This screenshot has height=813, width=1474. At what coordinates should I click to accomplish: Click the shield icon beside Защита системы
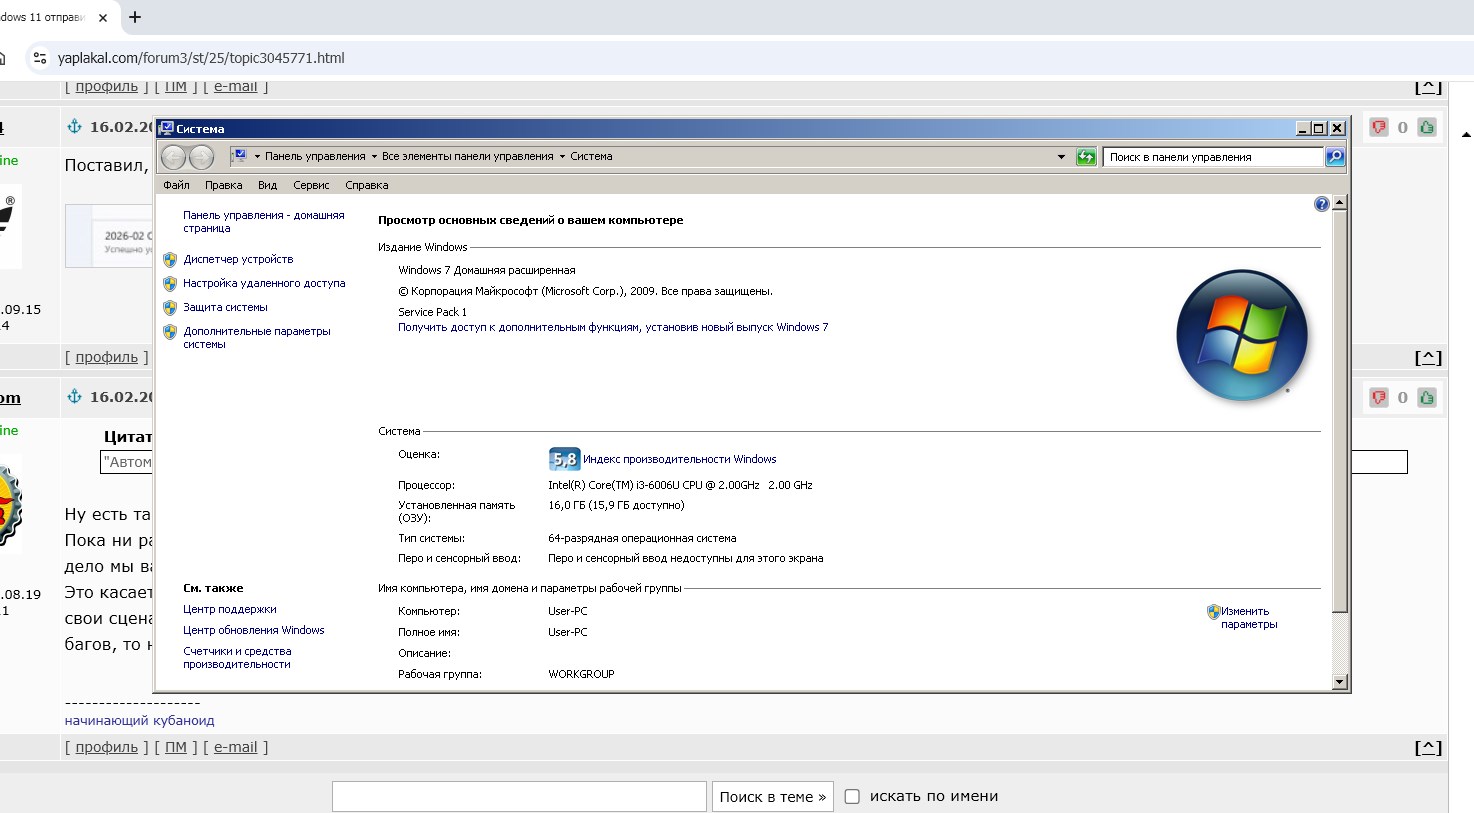click(x=170, y=308)
